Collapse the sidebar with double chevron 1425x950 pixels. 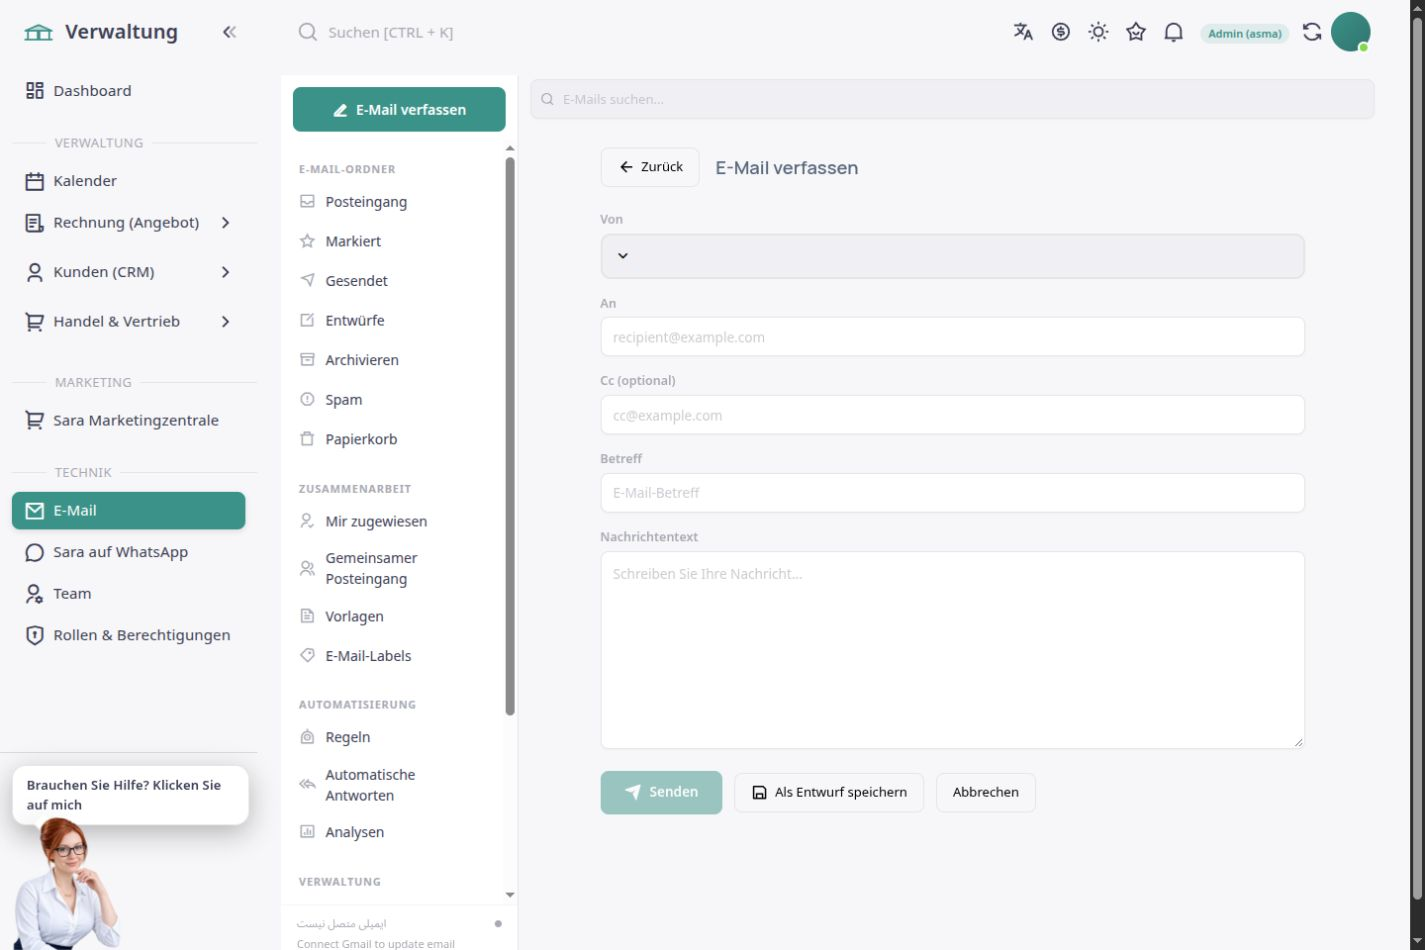[229, 32]
